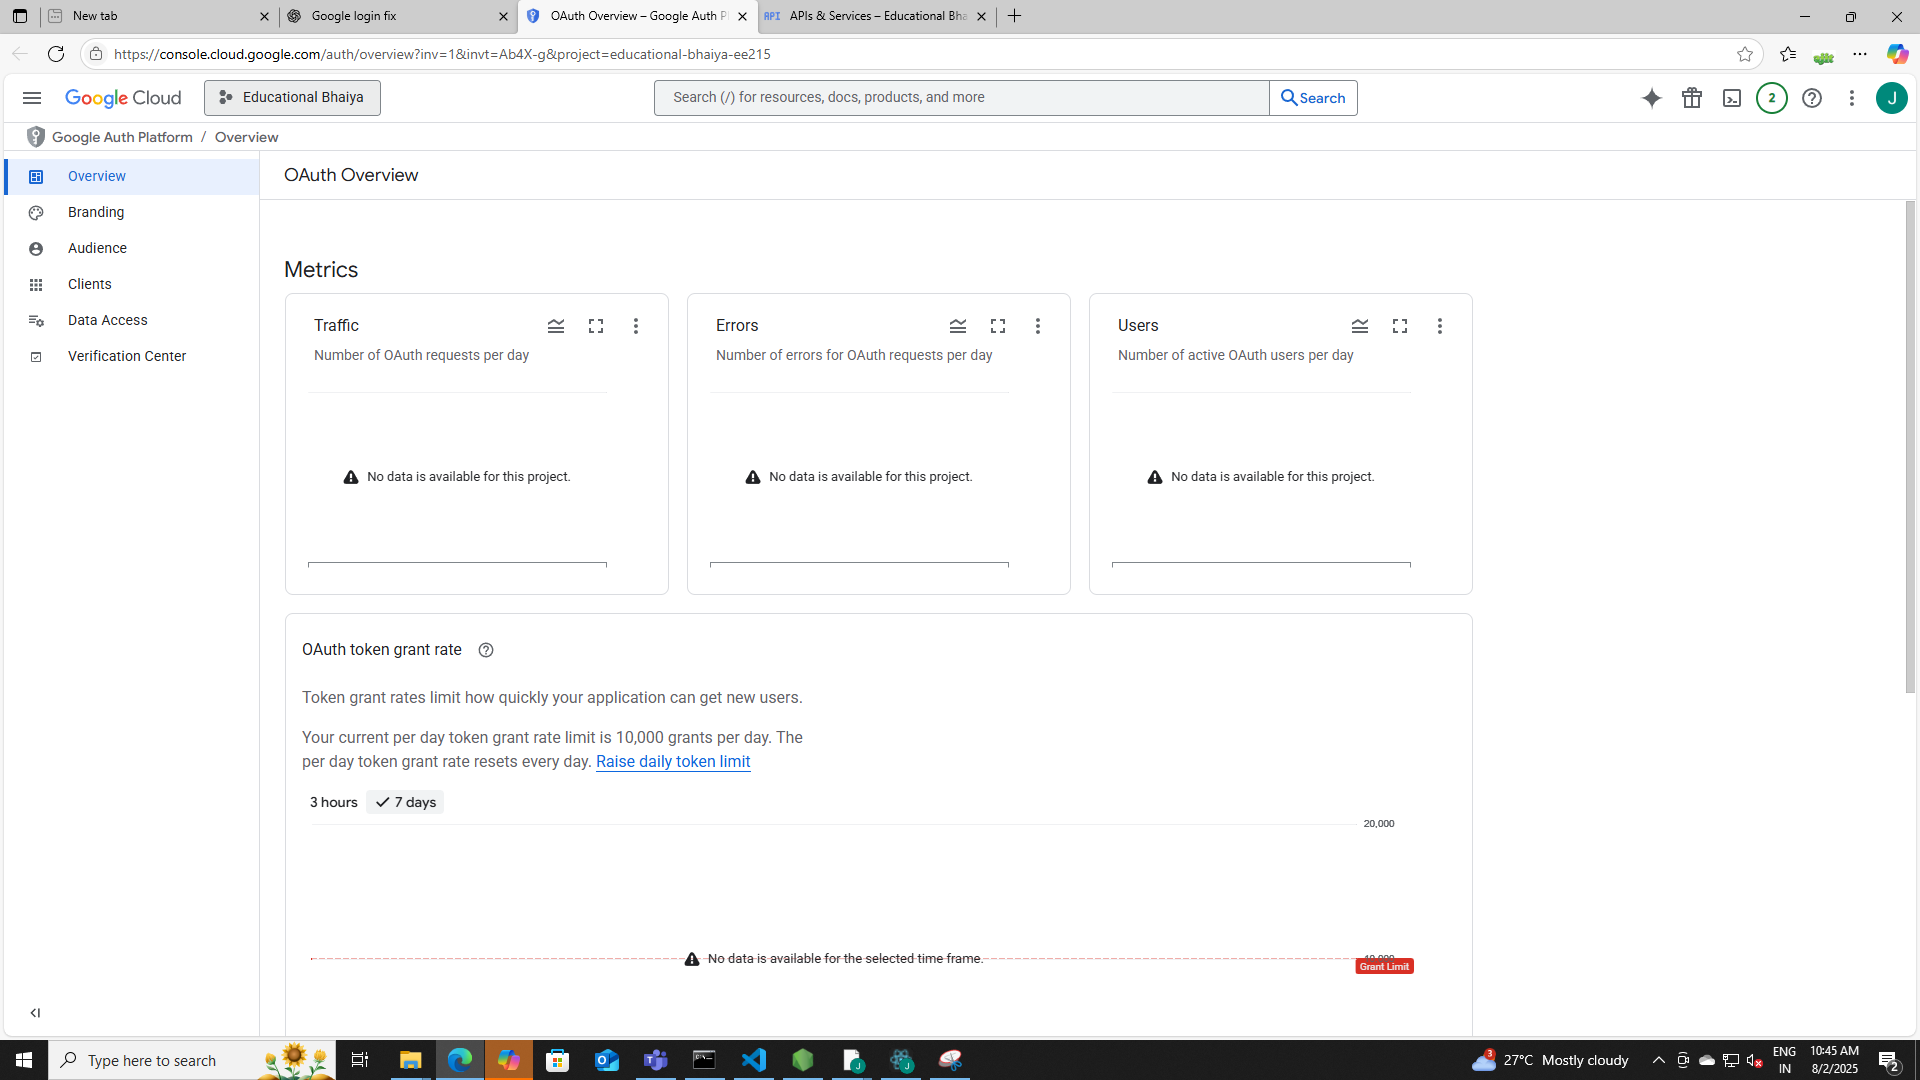
Task: Open Educational Bhaiya project picker
Action: coord(292,98)
